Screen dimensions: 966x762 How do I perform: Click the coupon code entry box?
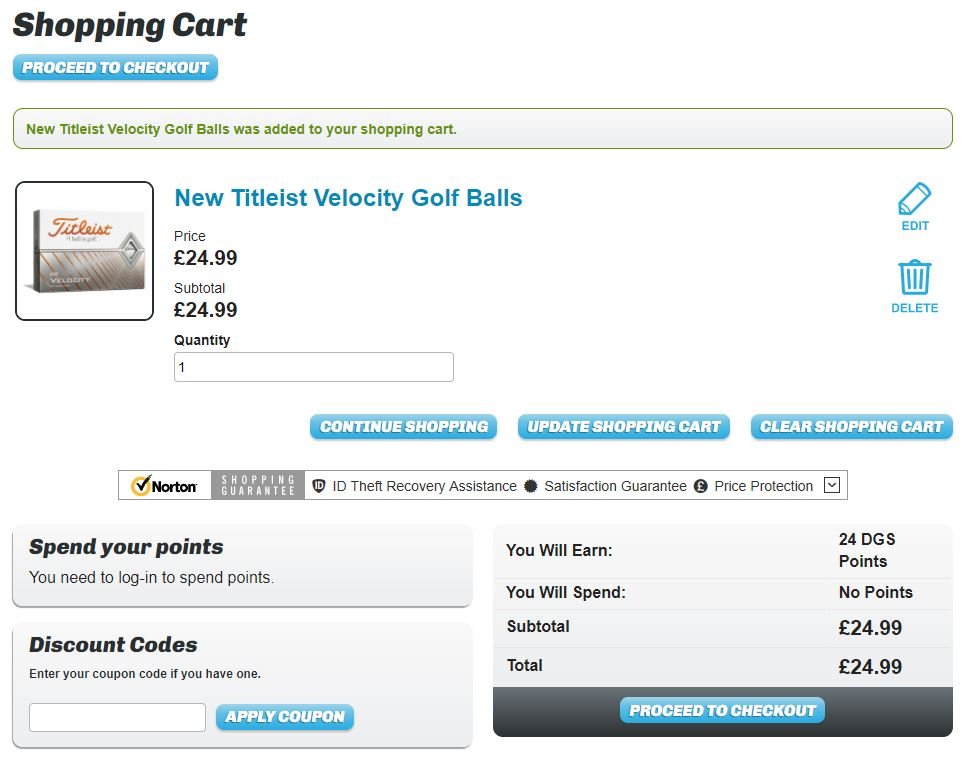[116, 717]
